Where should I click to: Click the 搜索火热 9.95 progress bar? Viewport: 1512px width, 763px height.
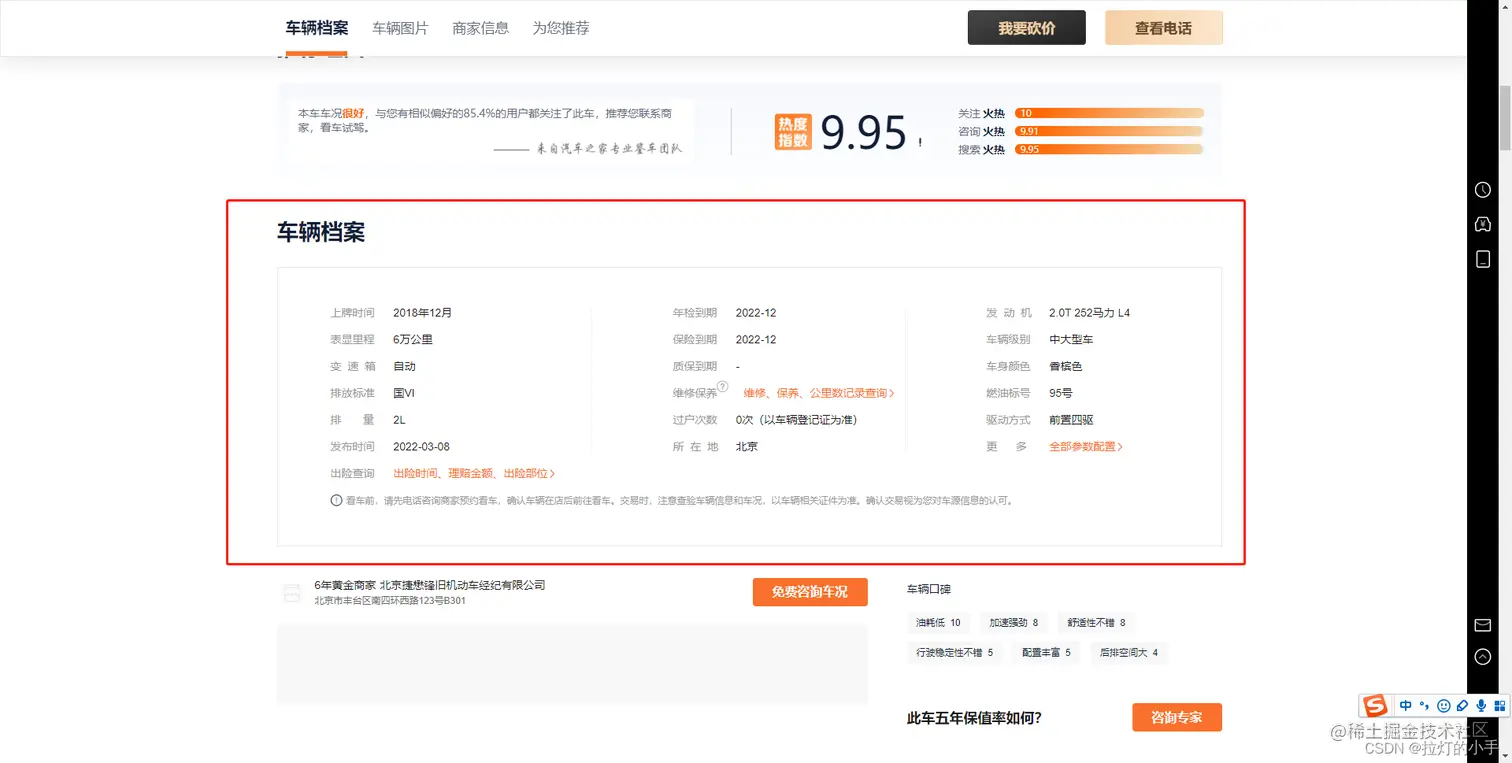click(1110, 148)
